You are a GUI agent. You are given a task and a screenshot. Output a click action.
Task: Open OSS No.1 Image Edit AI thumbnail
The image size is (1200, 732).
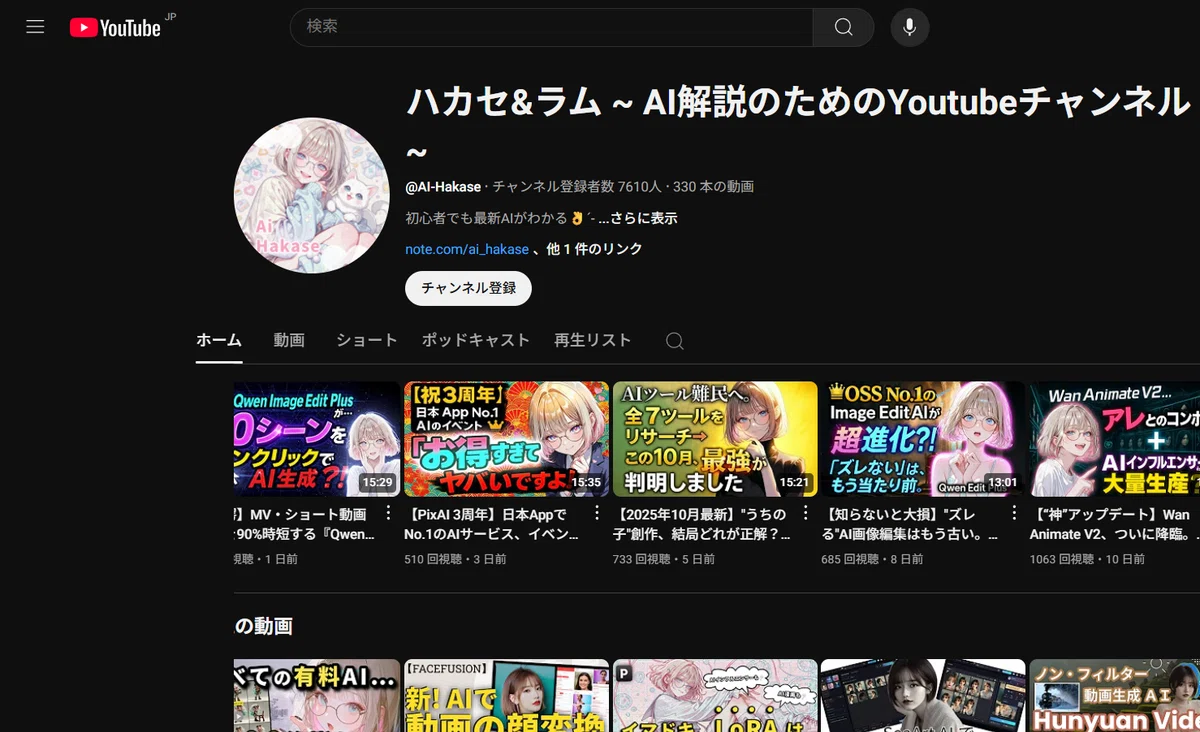(x=923, y=439)
